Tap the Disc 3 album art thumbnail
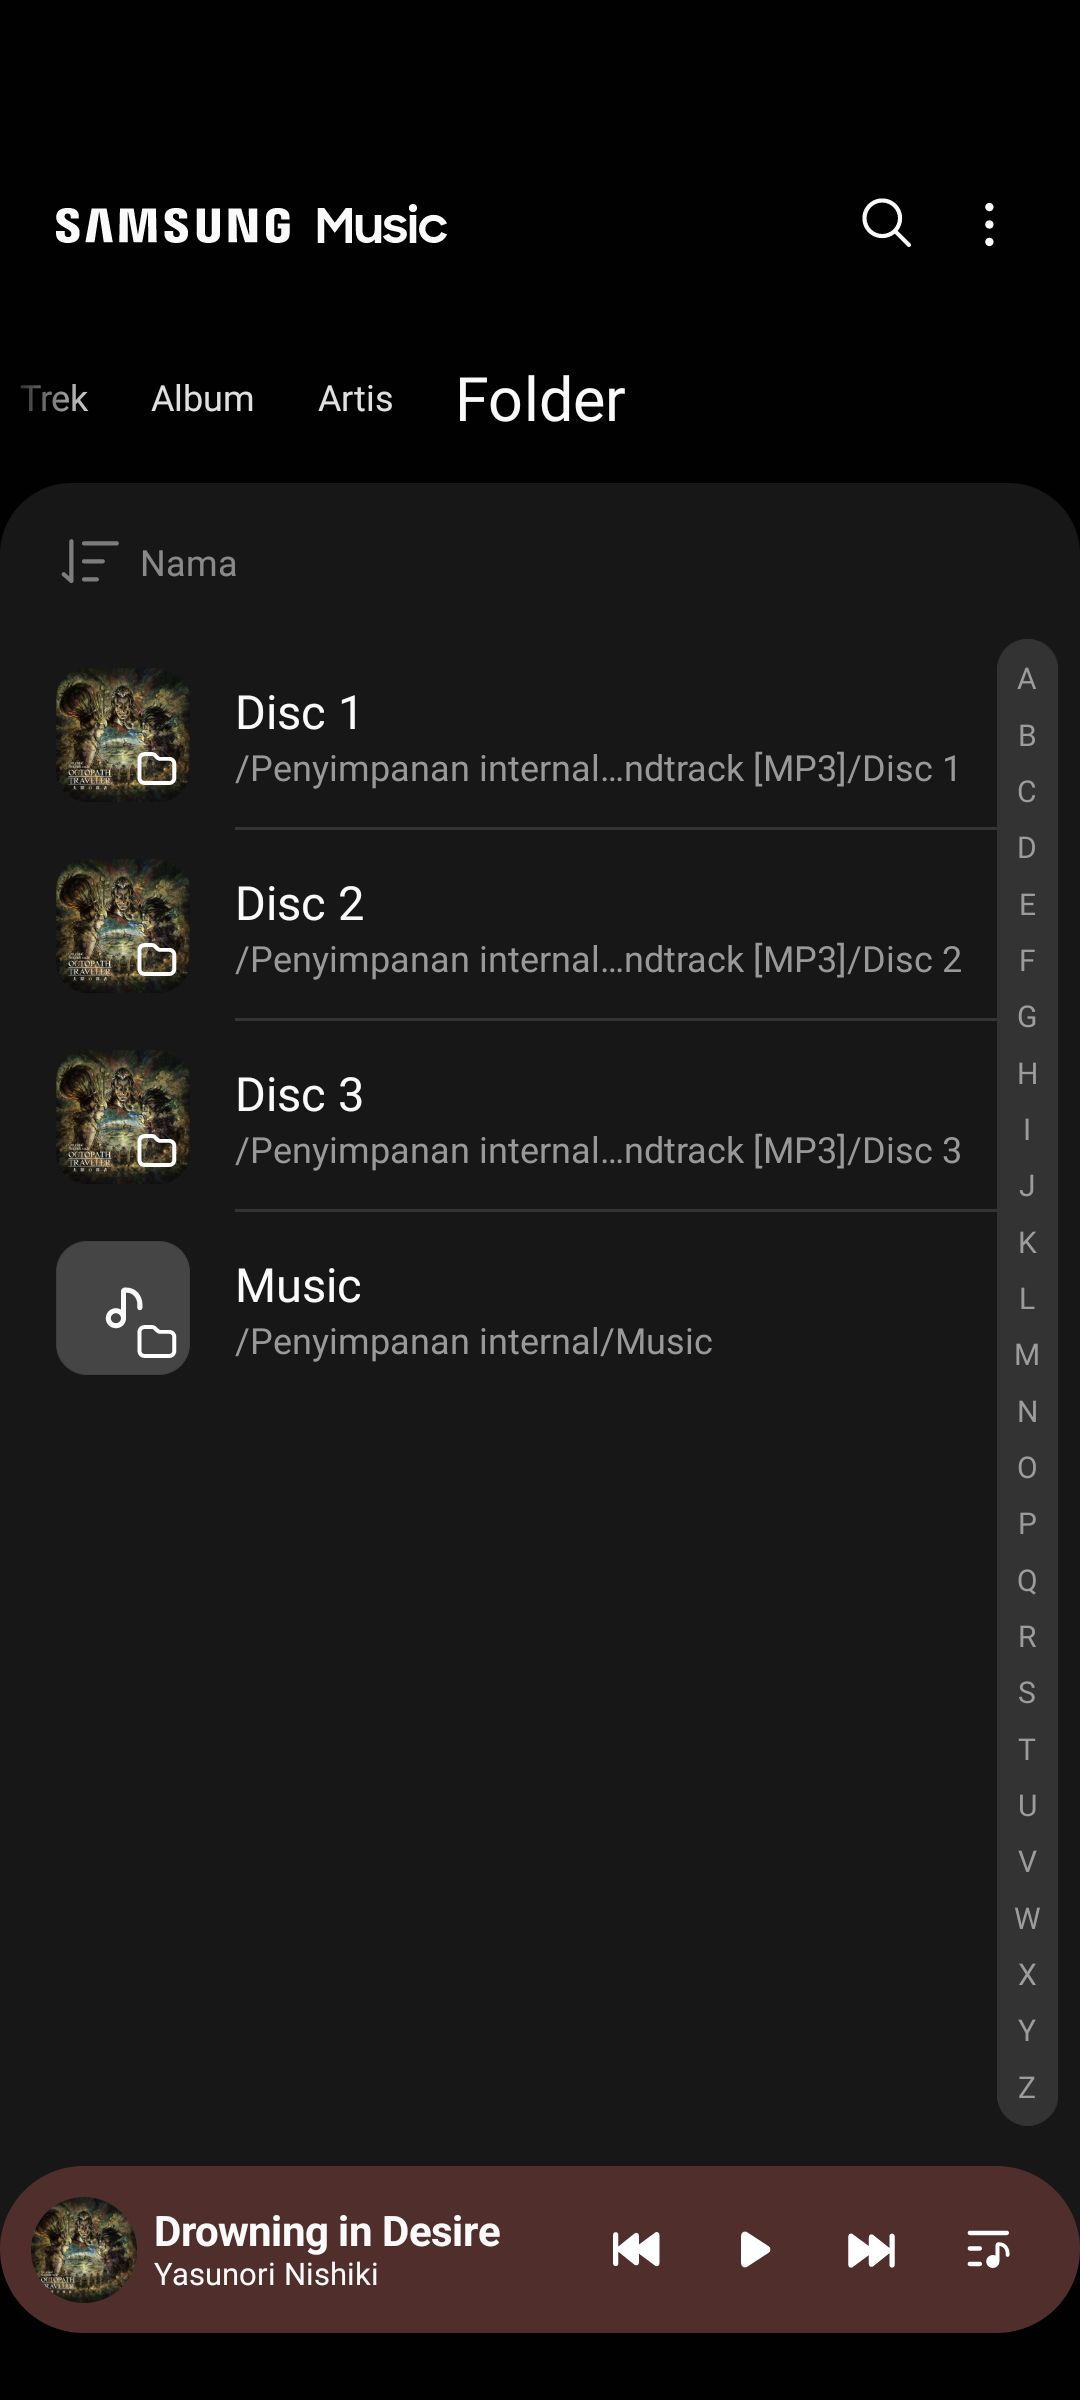The height and width of the screenshot is (2400, 1080). tap(123, 1117)
